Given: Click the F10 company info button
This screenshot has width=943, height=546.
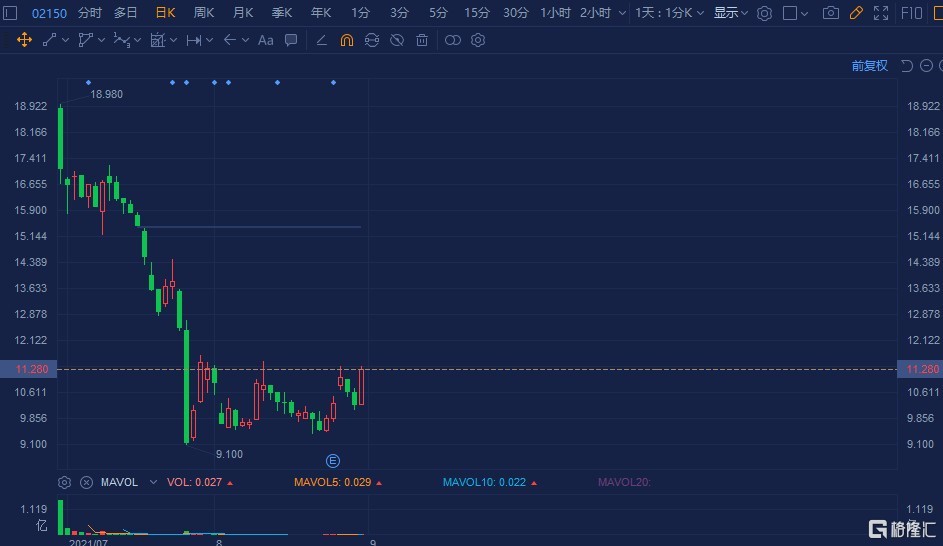Looking at the screenshot, I should point(912,13).
